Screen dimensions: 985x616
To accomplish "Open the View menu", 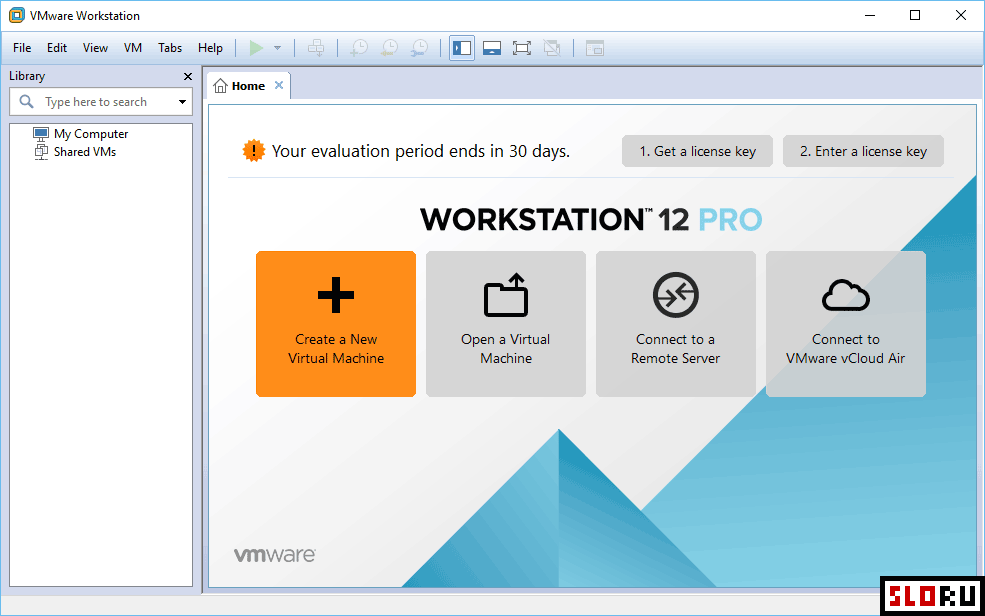I will click(x=95, y=48).
